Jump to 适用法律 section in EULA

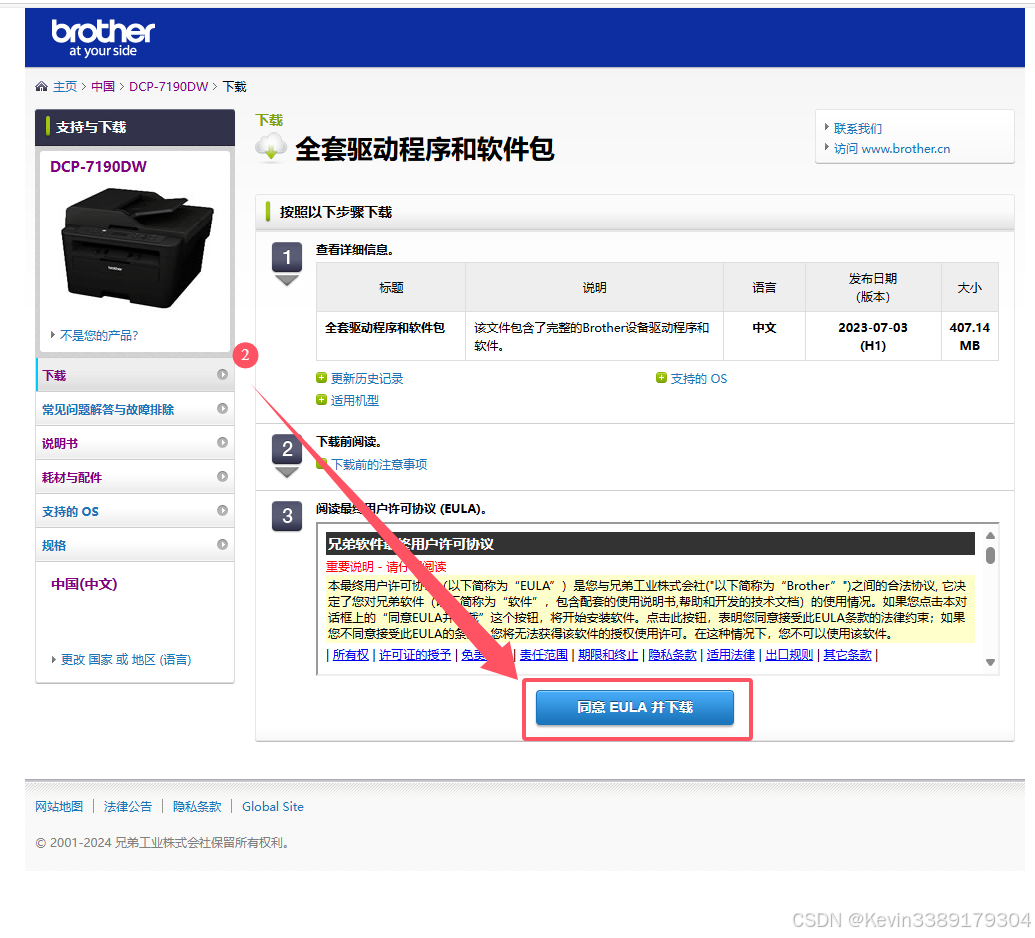click(x=731, y=655)
